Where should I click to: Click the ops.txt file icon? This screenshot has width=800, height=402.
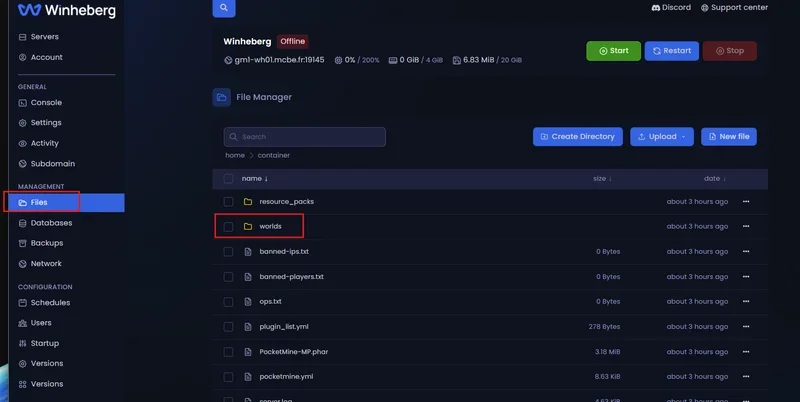248,302
